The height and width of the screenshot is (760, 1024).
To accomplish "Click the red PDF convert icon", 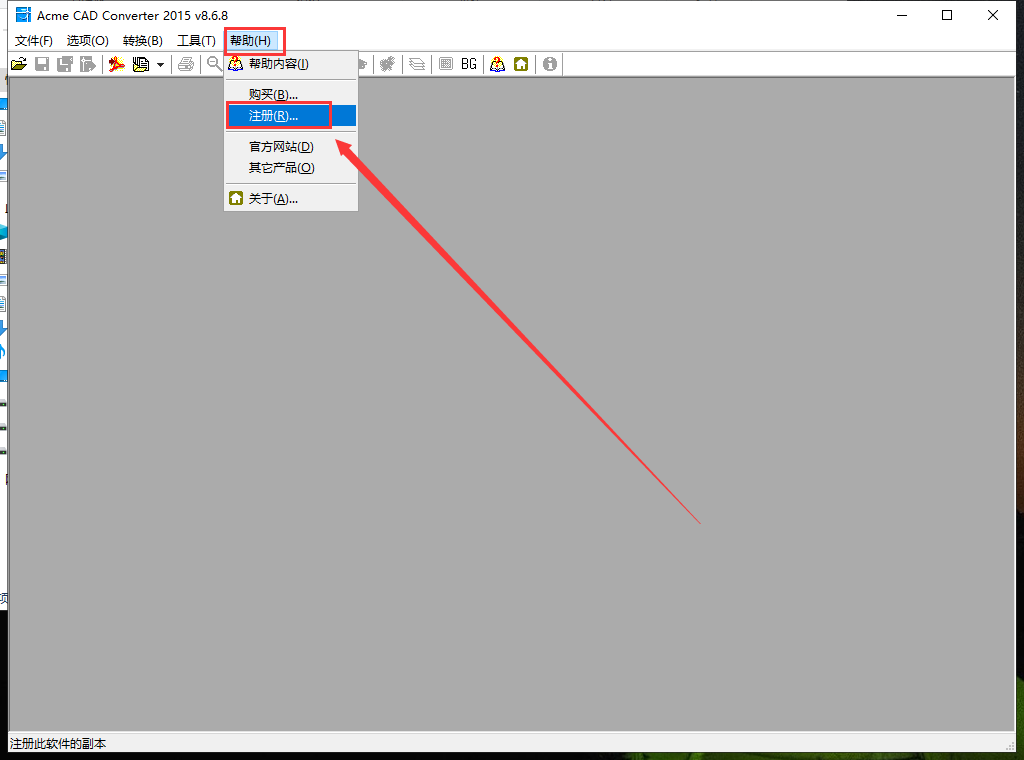I will point(117,64).
